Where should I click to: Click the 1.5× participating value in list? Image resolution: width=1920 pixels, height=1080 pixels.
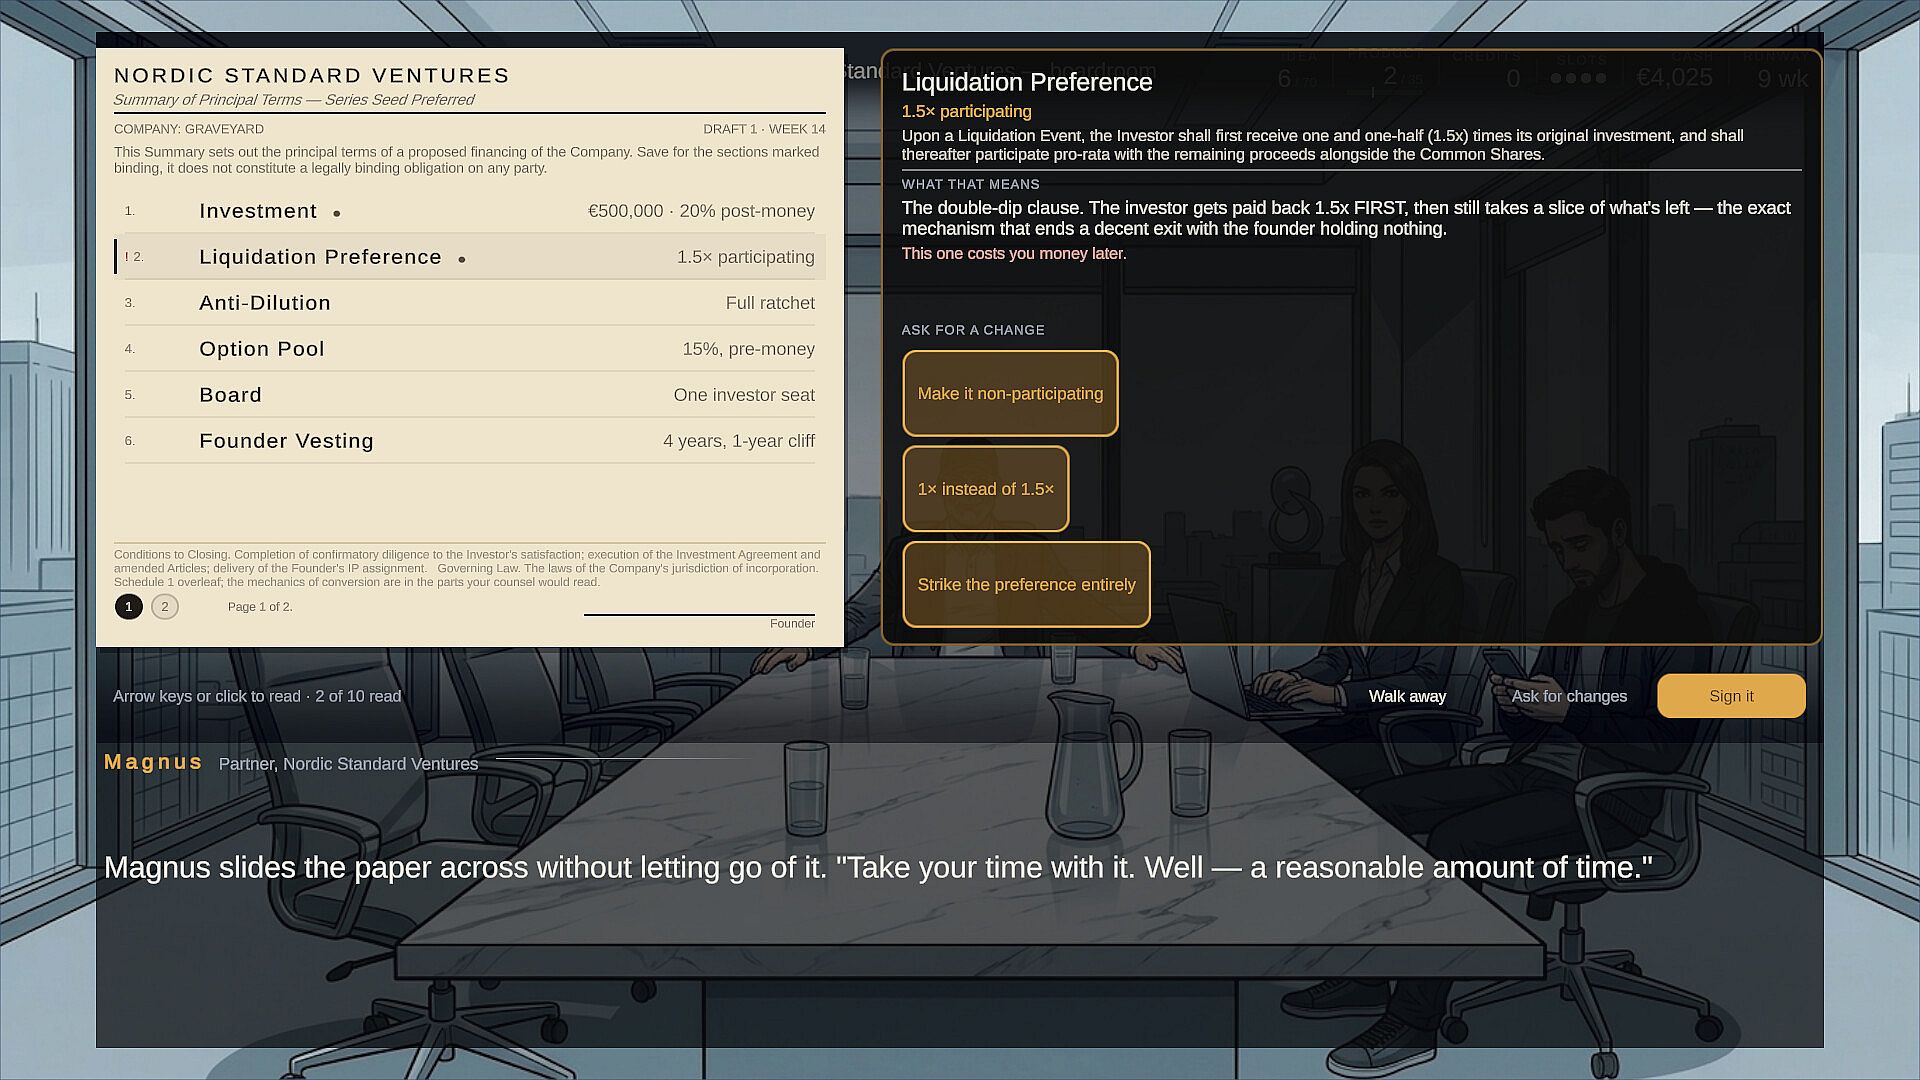click(x=746, y=257)
